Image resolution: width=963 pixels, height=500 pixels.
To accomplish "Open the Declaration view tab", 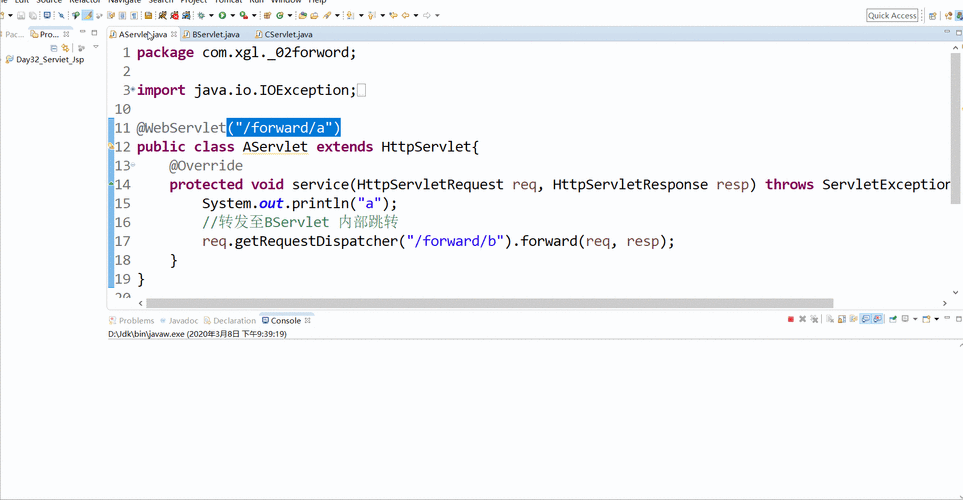I will pyautogui.click(x=230, y=321).
